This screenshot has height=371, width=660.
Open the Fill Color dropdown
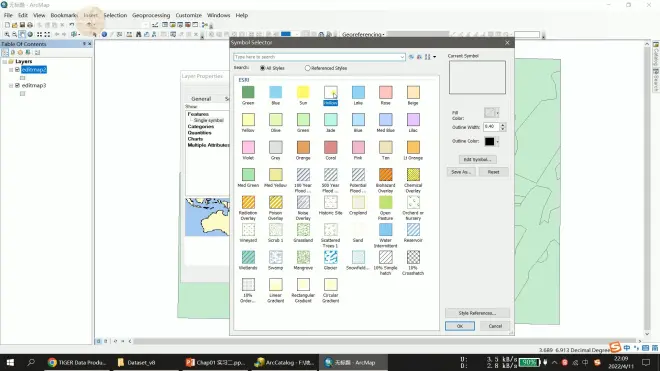(497, 113)
